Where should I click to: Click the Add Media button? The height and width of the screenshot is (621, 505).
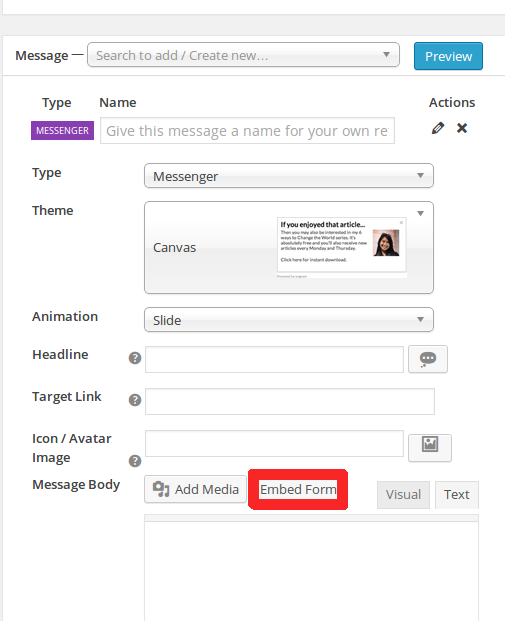pyautogui.click(x=195, y=489)
